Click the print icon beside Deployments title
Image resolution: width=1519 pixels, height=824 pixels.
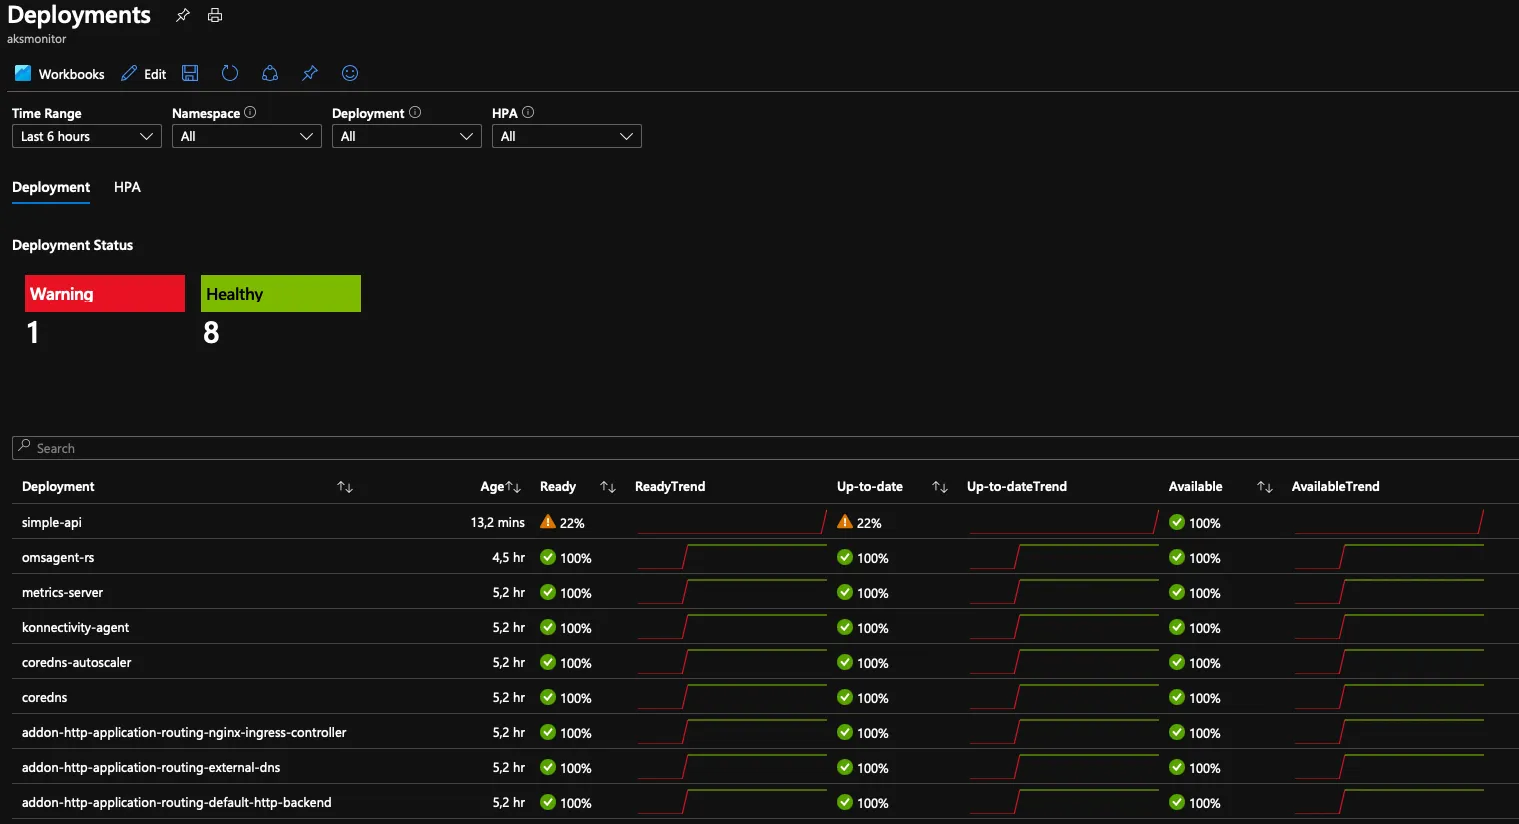pos(215,15)
